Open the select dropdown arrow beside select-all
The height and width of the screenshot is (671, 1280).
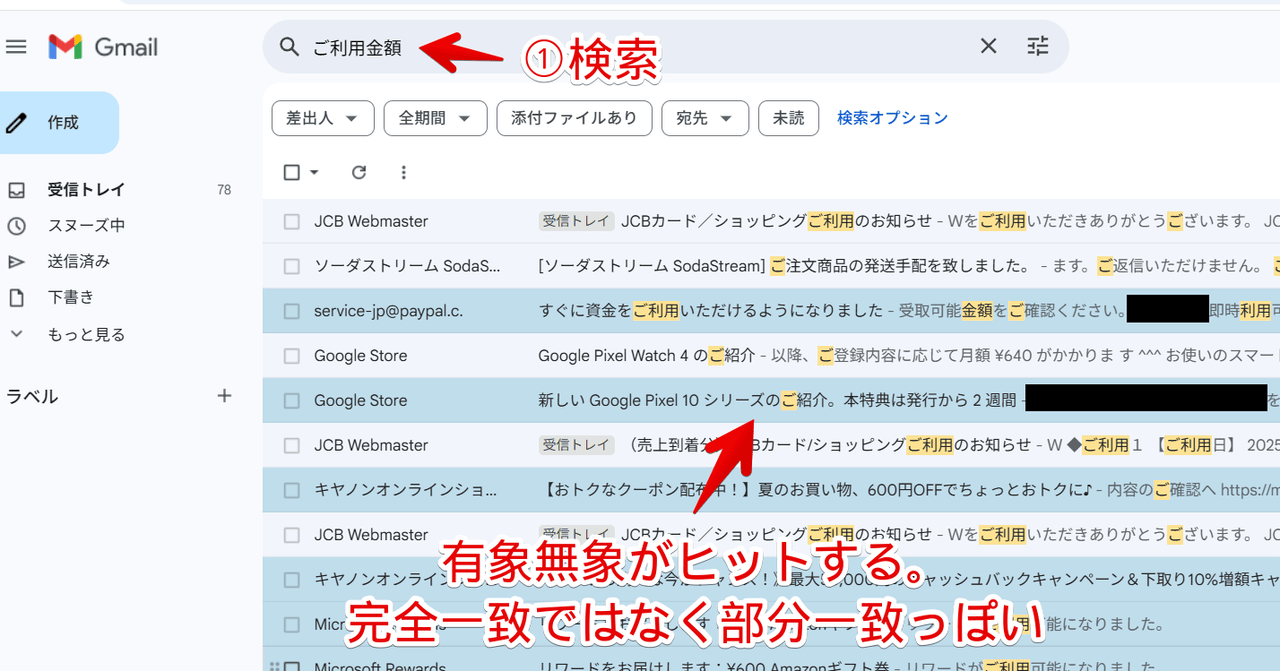click(314, 172)
